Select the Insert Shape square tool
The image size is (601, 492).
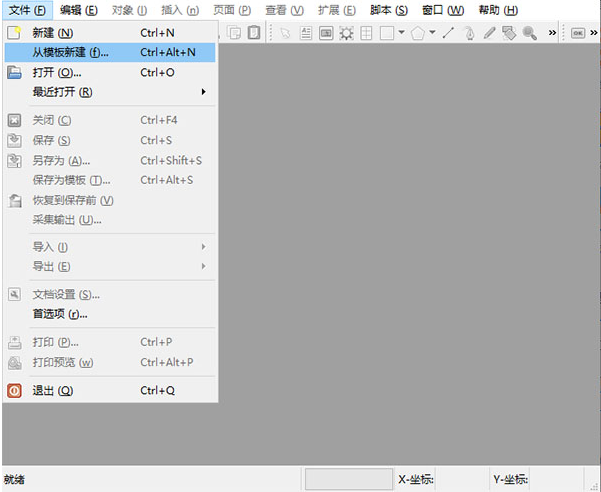point(387,33)
